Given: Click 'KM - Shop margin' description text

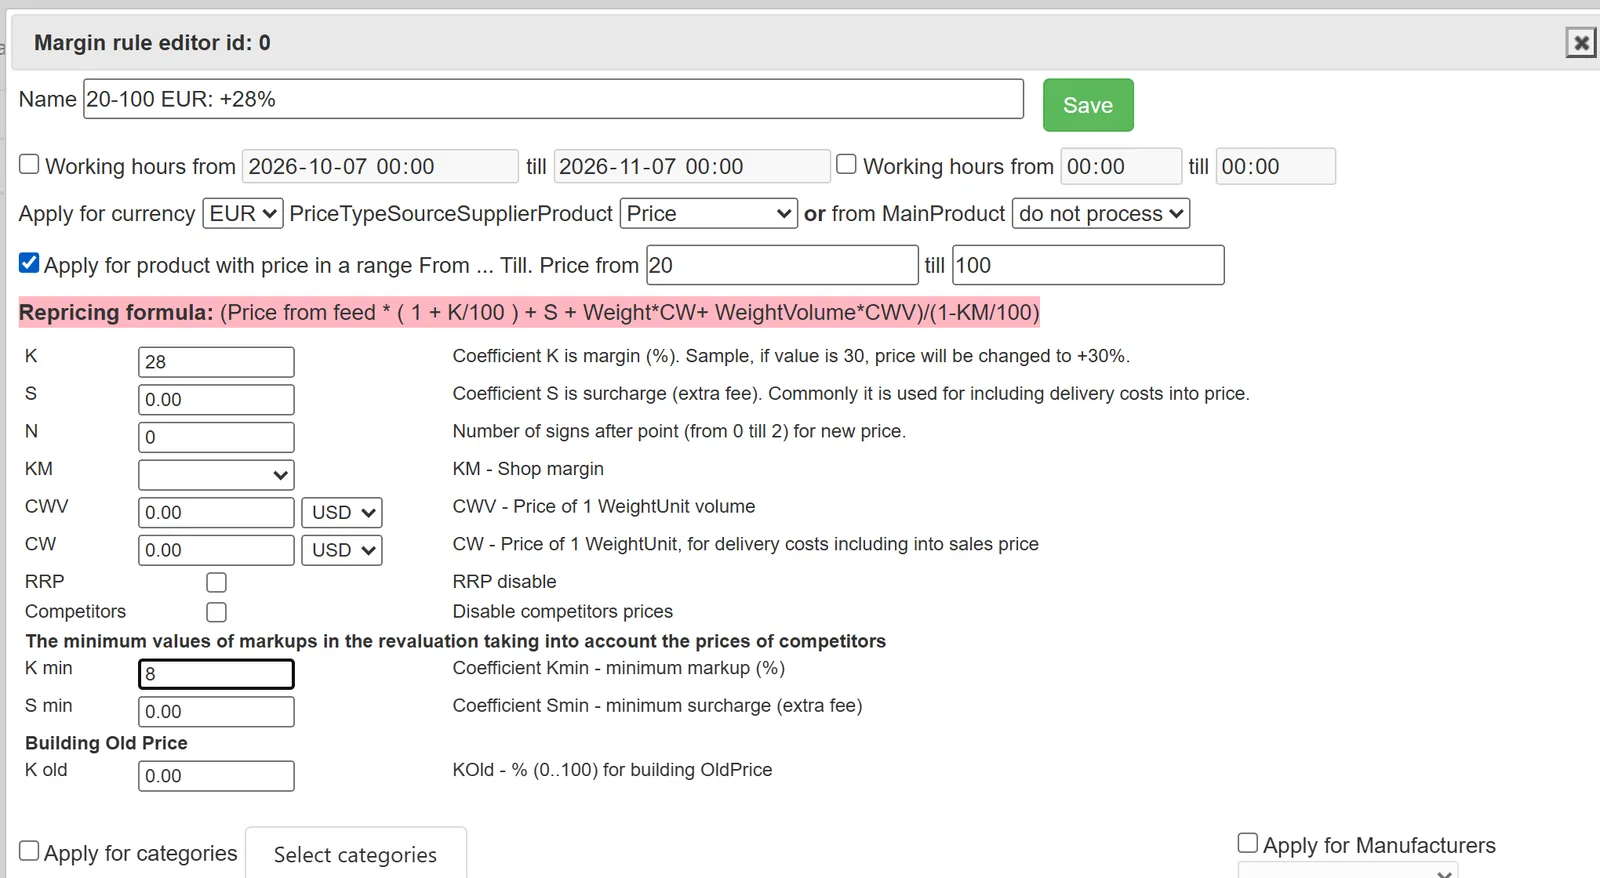Looking at the screenshot, I should tap(528, 469).
